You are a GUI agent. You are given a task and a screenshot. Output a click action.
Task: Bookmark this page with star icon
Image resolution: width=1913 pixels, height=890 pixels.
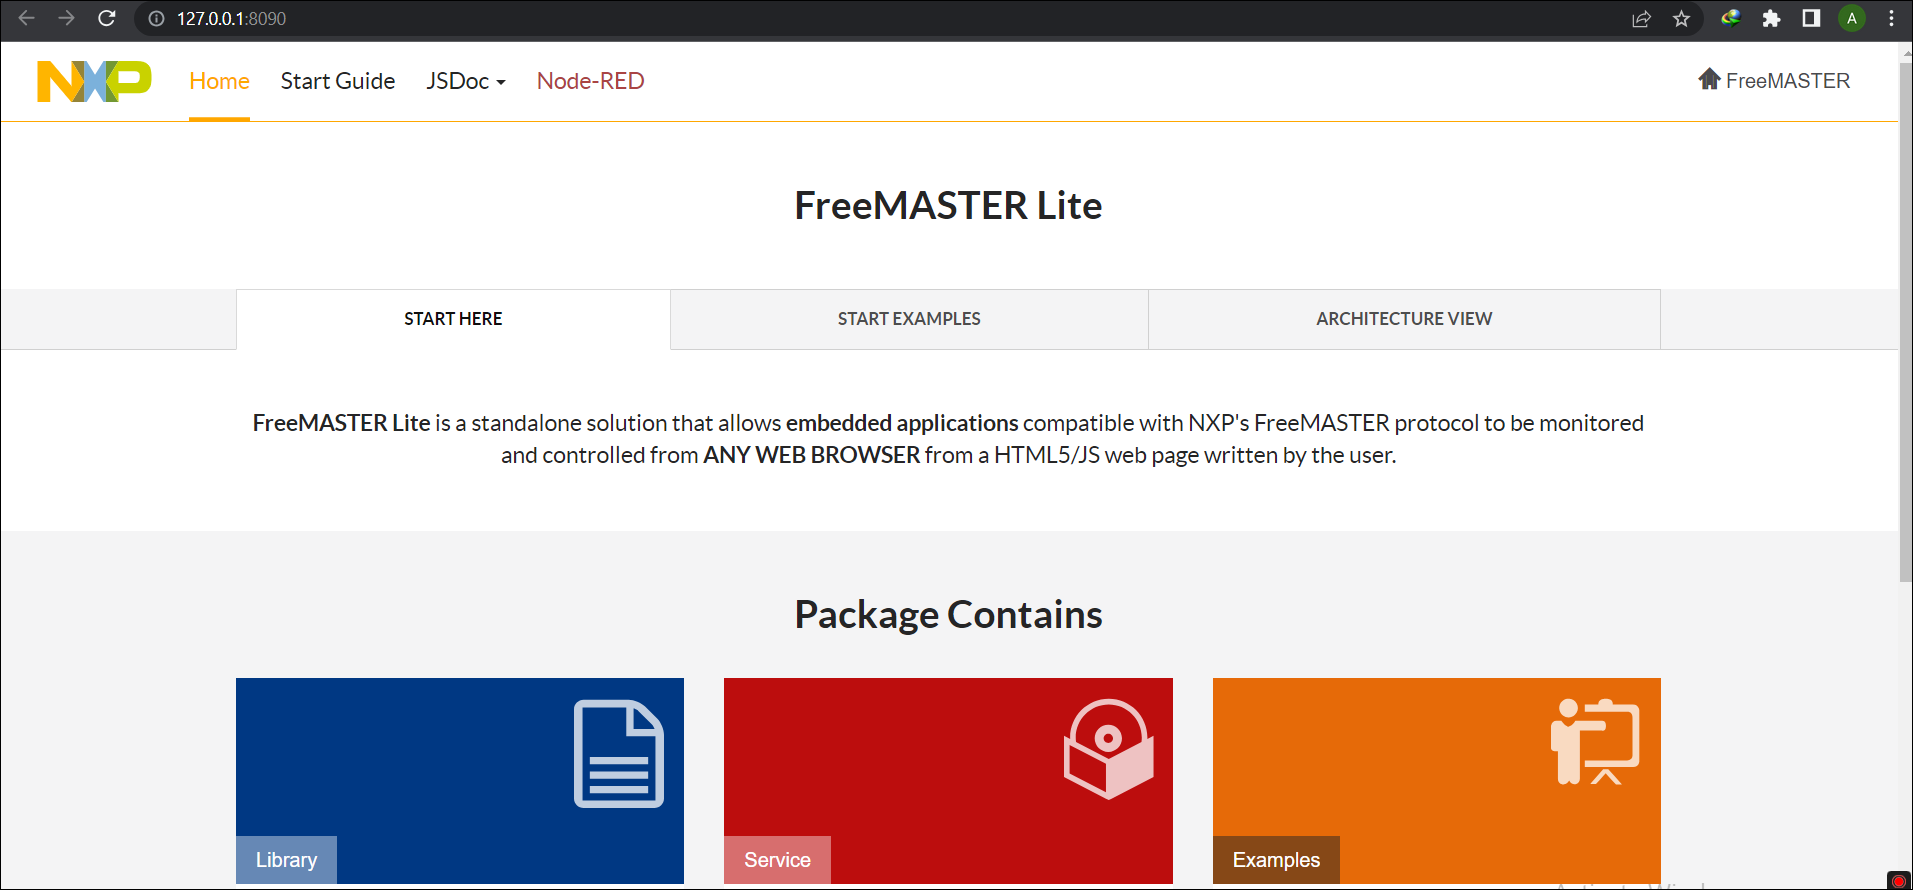coord(1681,18)
